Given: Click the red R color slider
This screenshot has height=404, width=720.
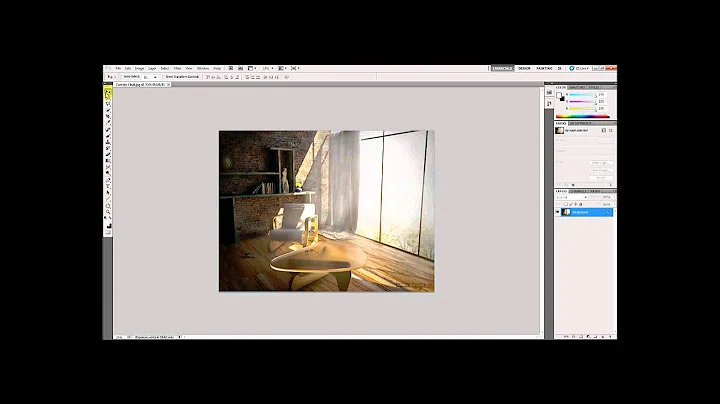Looking at the screenshot, I should (582, 95).
